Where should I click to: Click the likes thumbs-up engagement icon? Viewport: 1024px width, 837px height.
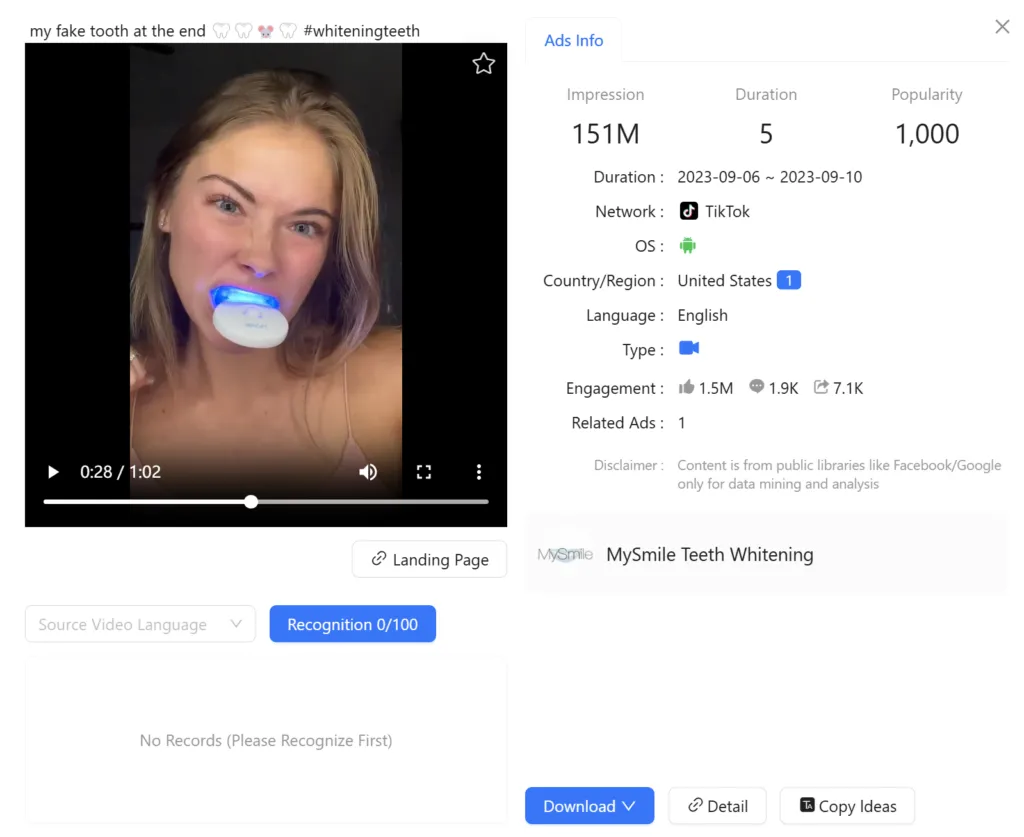tap(686, 387)
